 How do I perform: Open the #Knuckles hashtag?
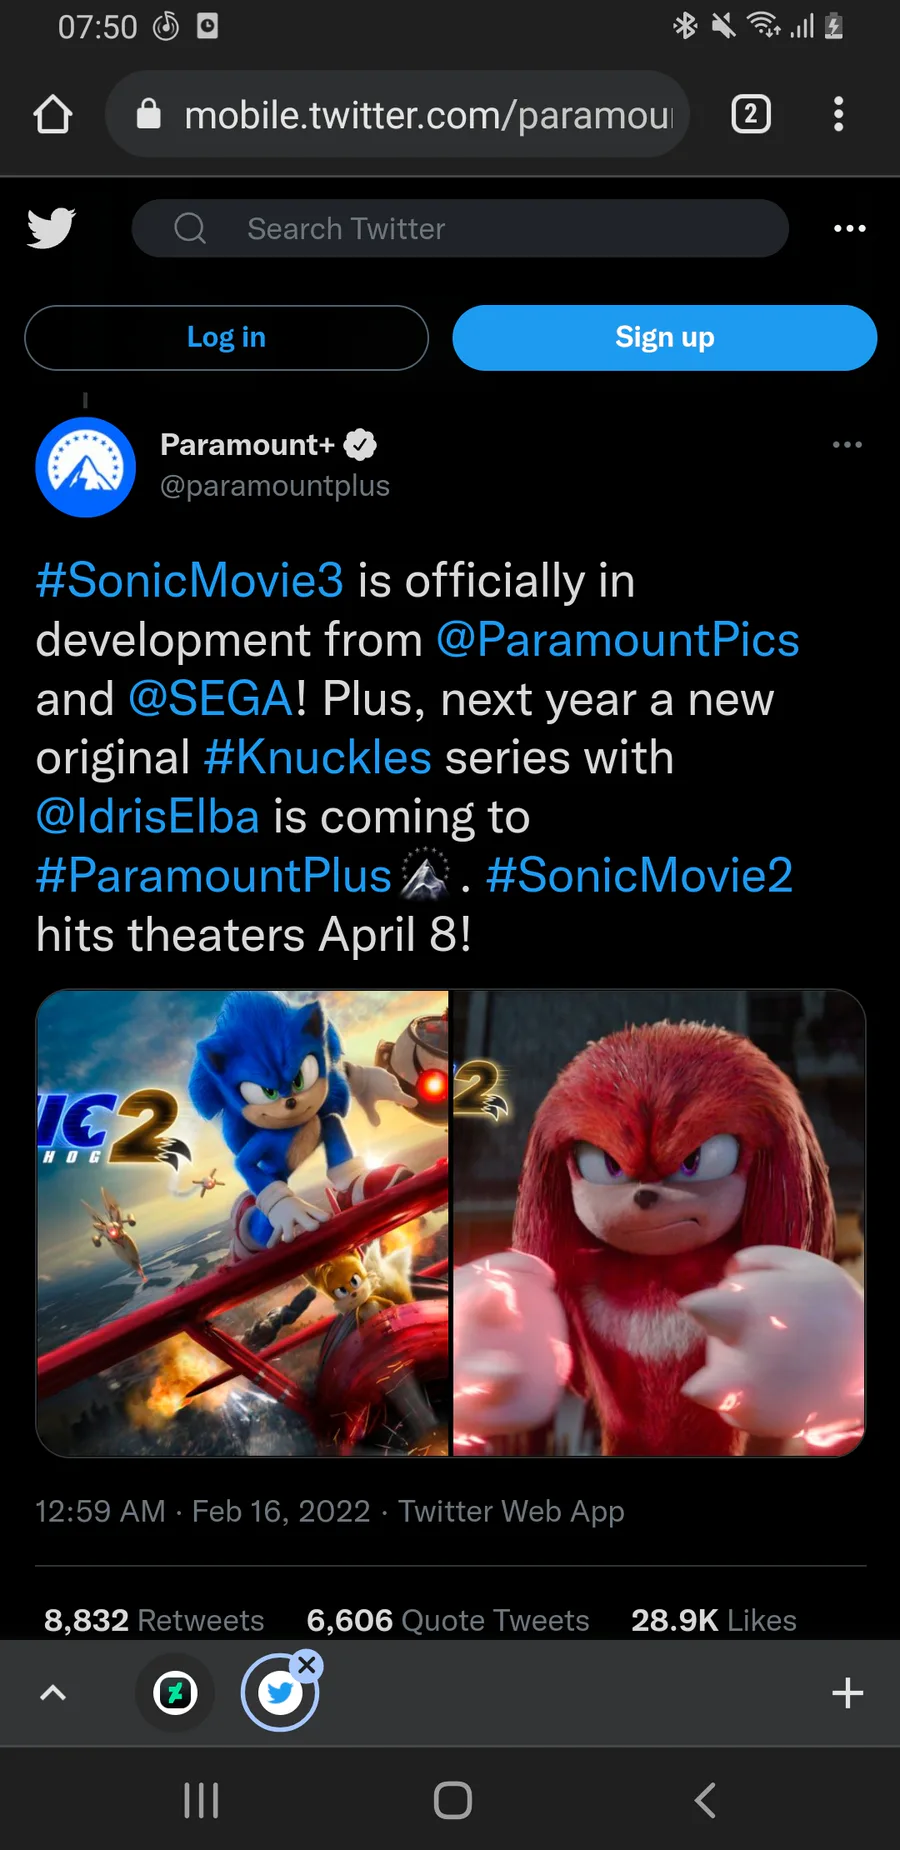click(318, 758)
